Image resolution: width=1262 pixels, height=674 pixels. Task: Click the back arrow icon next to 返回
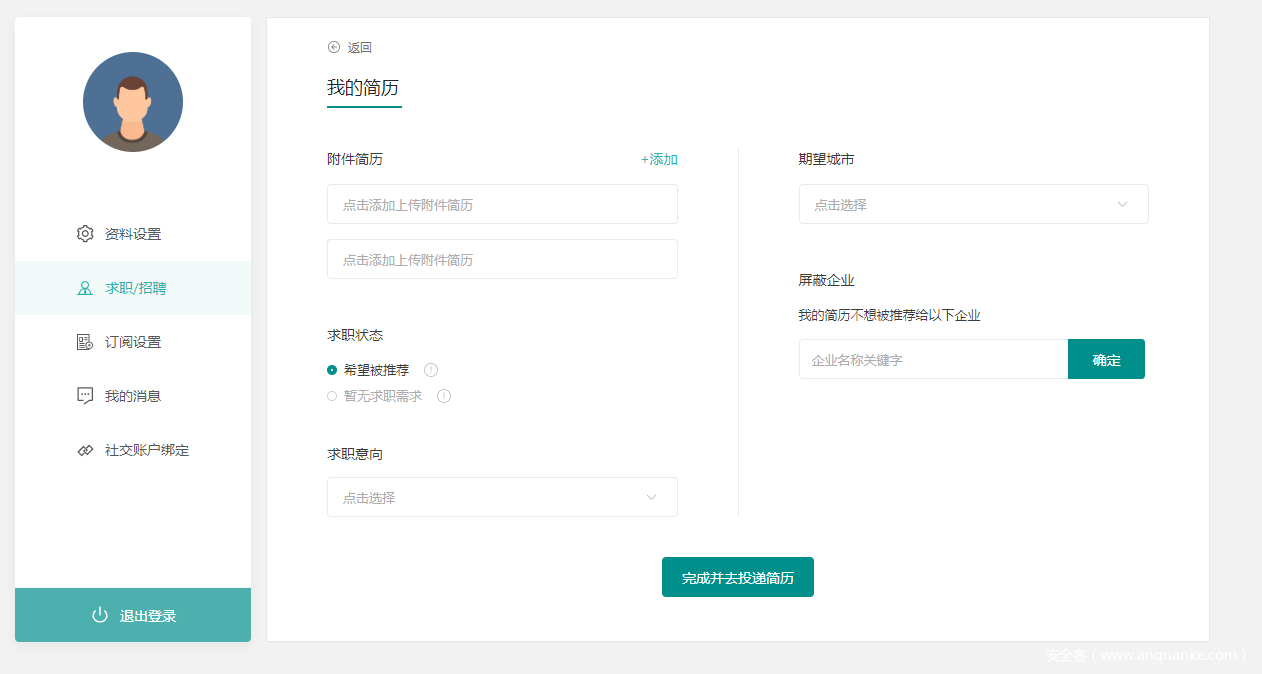tap(334, 47)
